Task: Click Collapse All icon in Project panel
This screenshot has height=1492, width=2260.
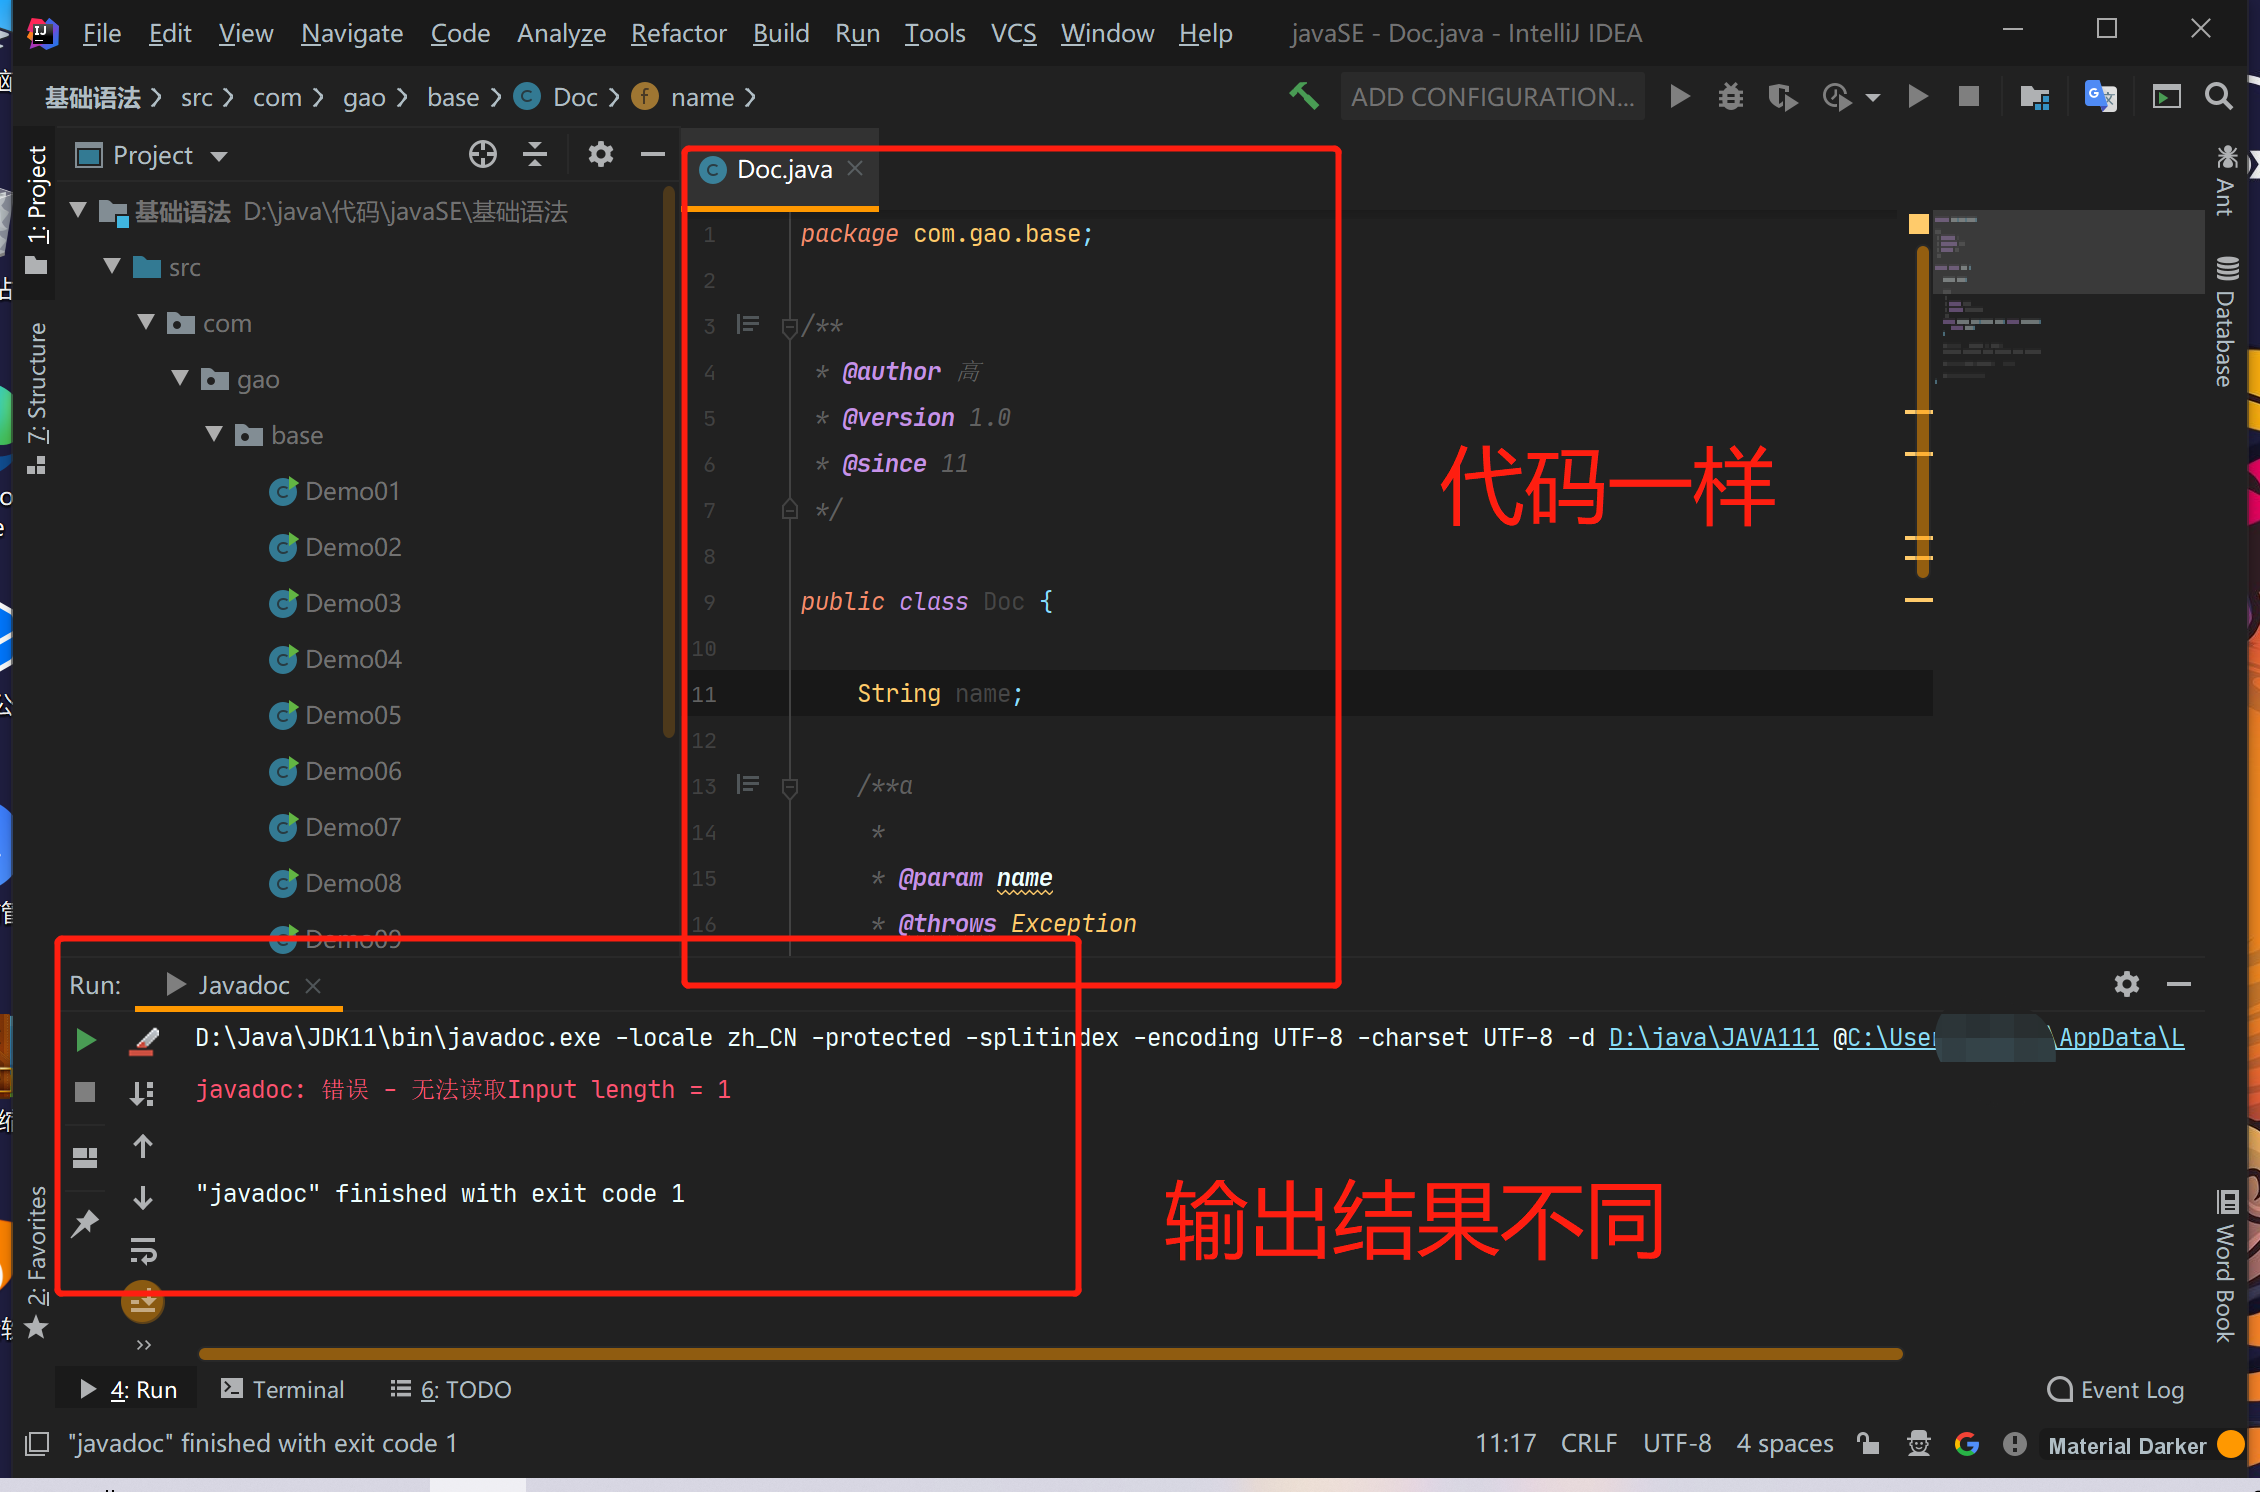Action: [535, 154]
